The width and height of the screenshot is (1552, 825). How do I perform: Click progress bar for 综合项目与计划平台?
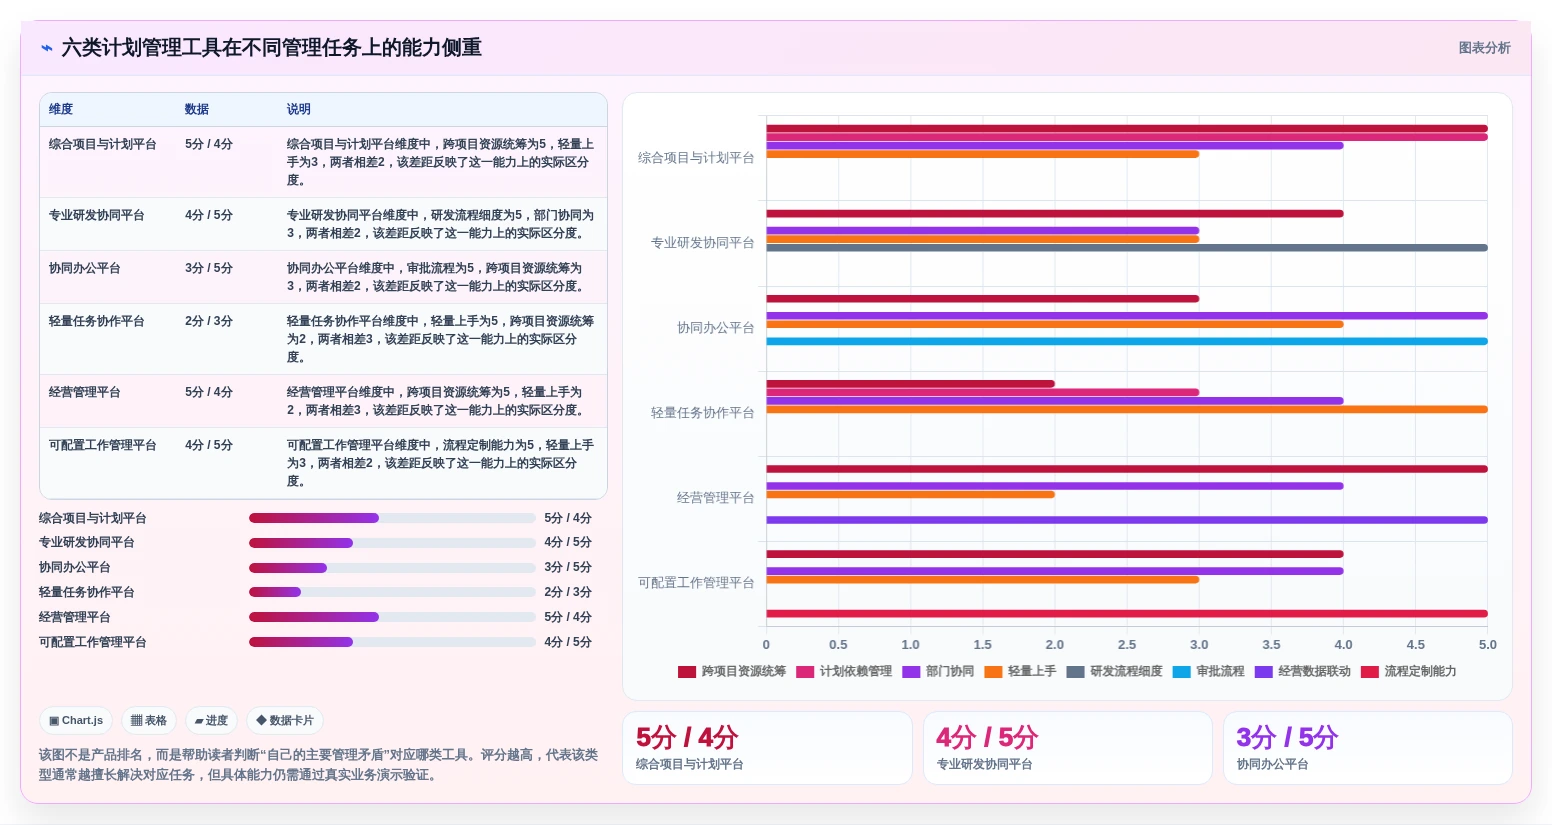pyautogui.click(x=392, y=518)
